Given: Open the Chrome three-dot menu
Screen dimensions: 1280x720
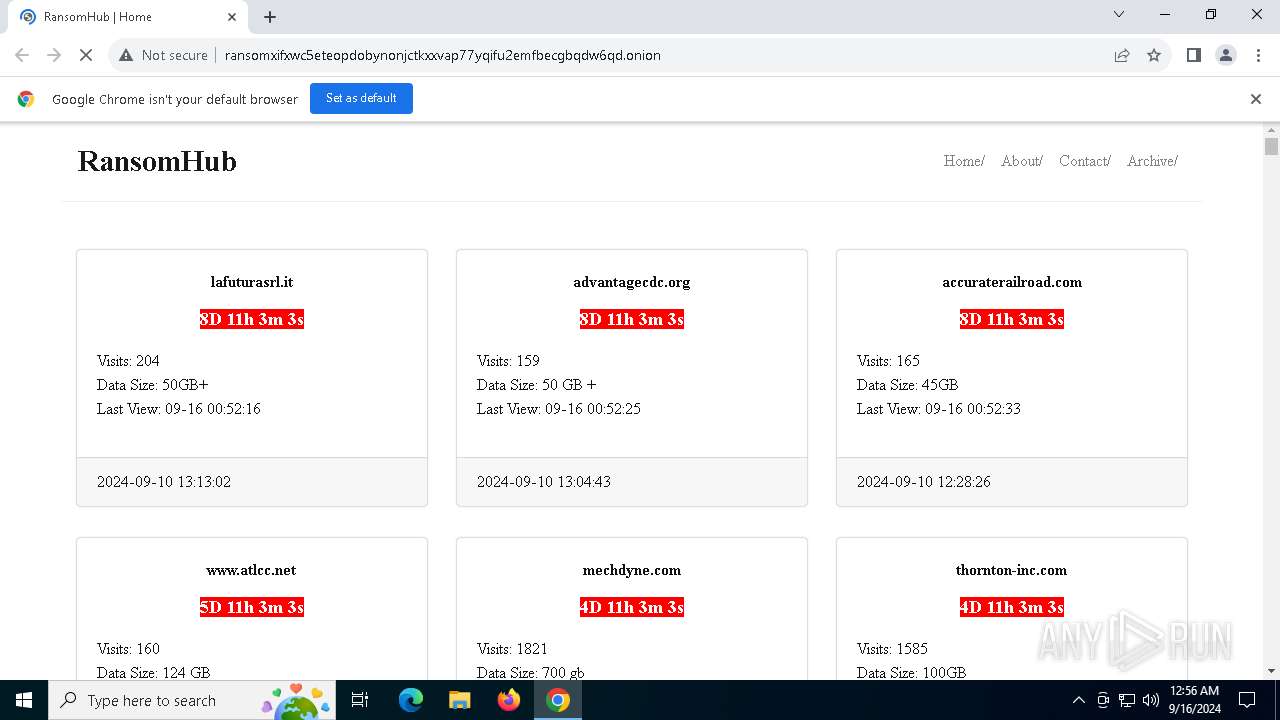Looking at the screenshot, I should (1258, 55).
